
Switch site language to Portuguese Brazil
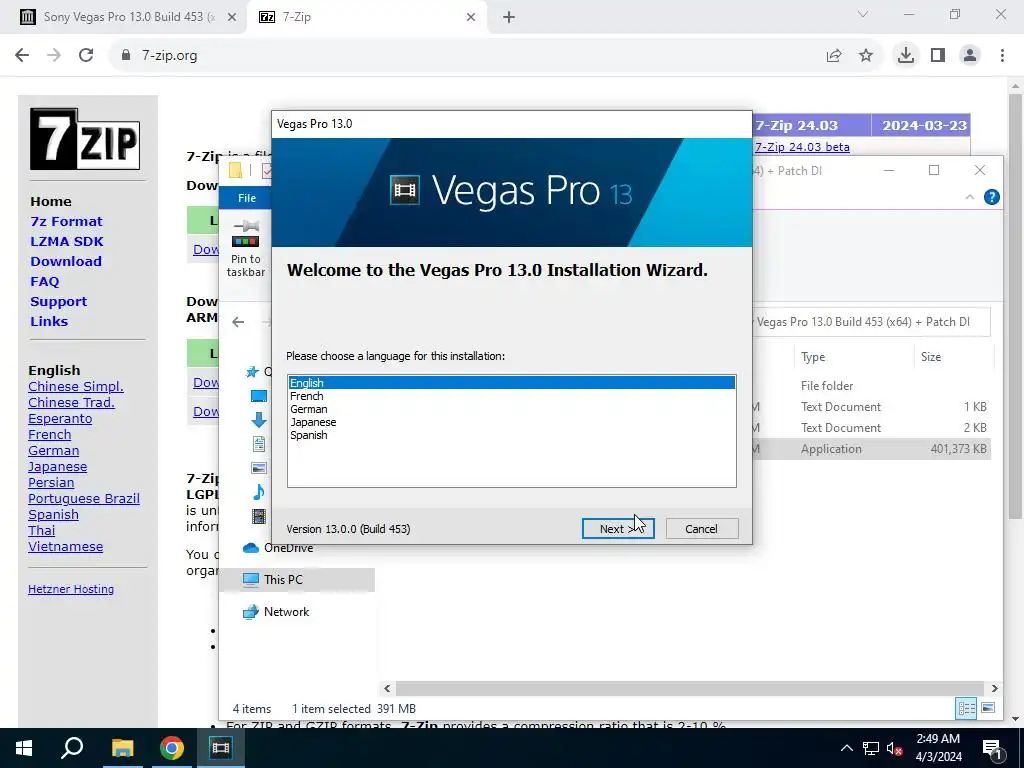tap(84, 498)
